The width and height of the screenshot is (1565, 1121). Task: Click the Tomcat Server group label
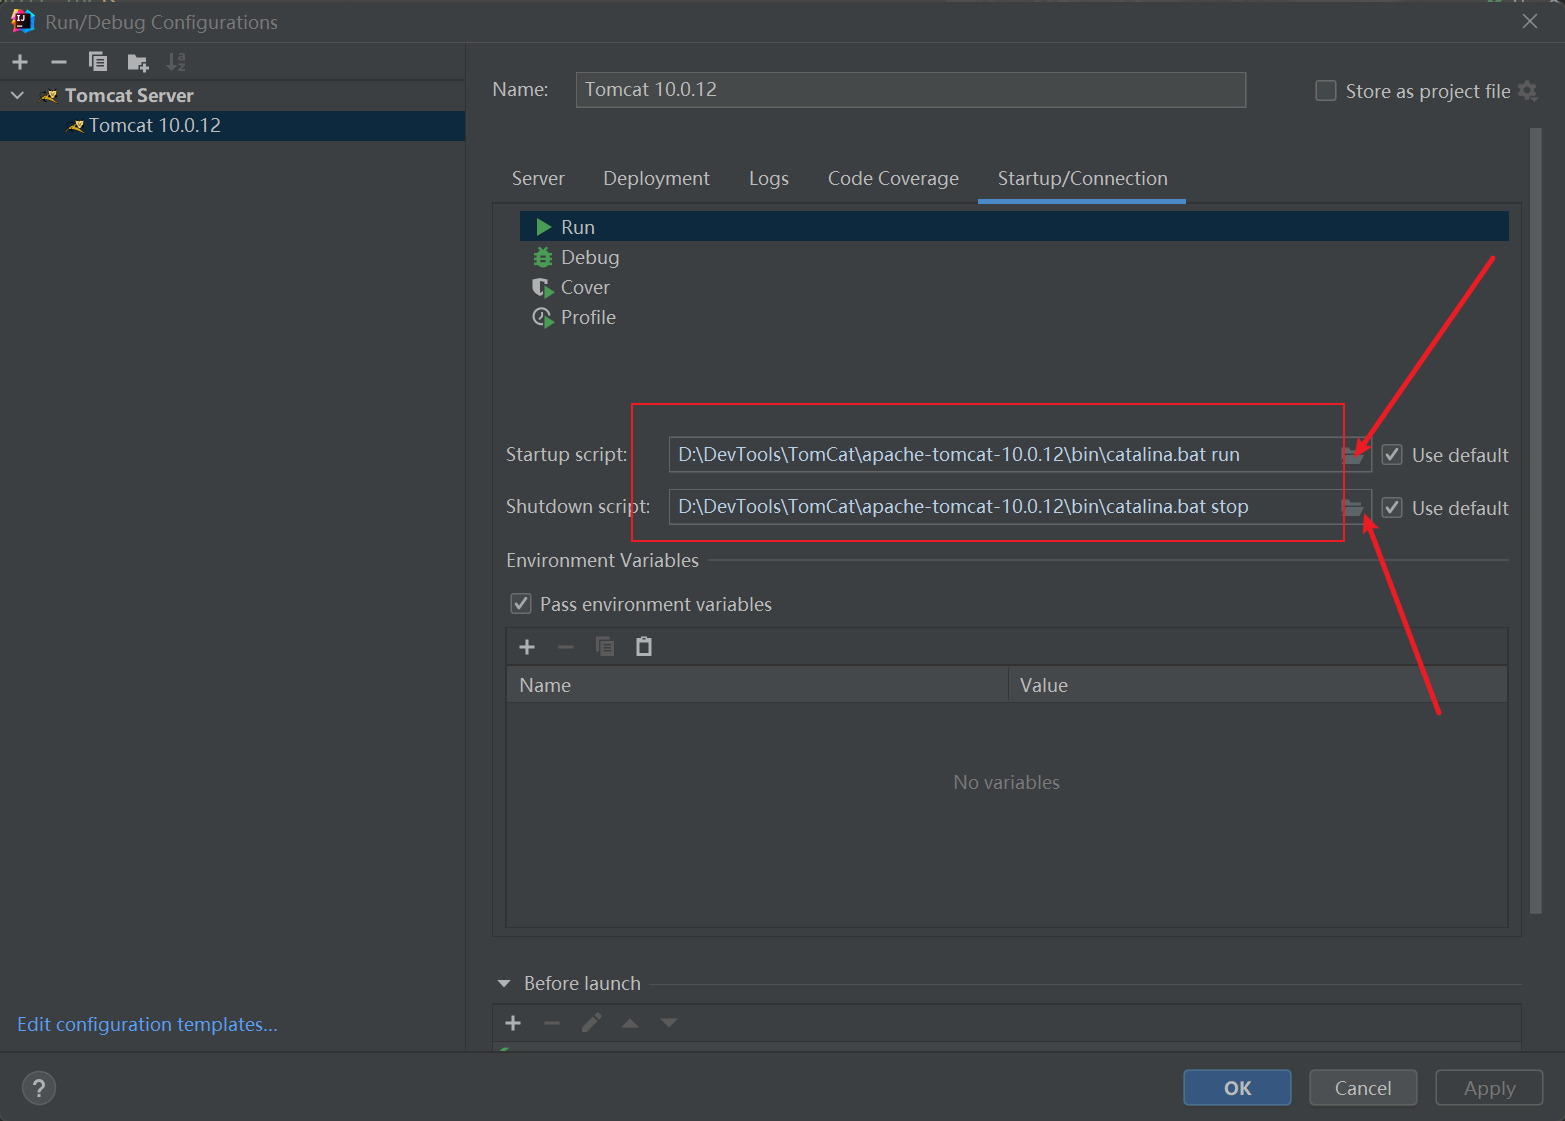pyautogui.click(x=129, y=95)
